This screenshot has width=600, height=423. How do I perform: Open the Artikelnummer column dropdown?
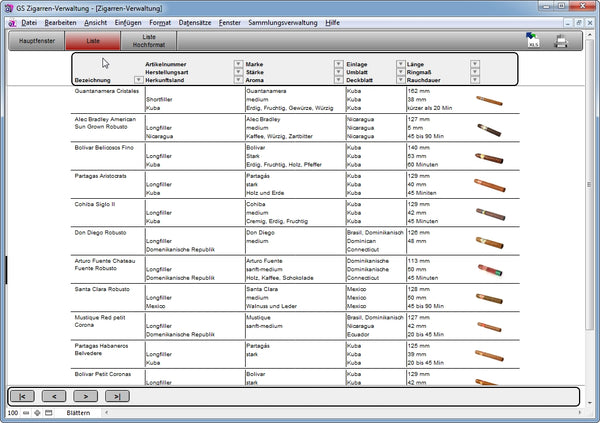point(238,64)
